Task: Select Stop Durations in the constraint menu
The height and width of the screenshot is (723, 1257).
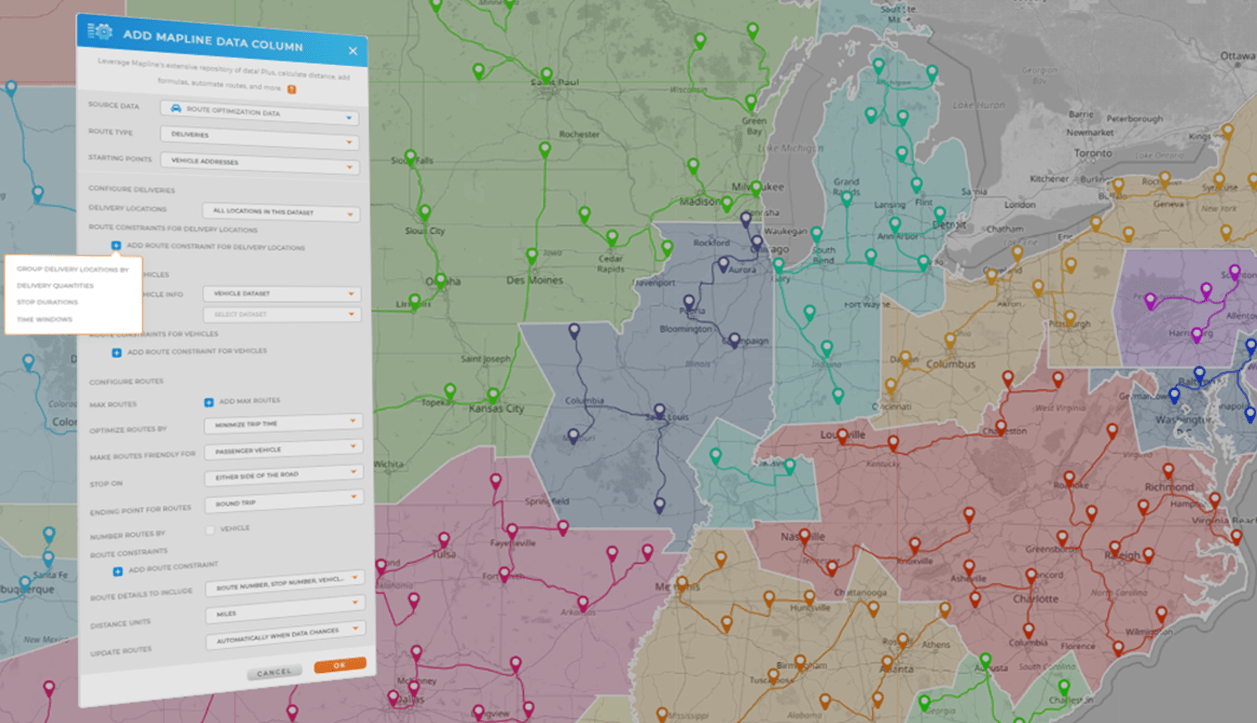Action: tap(50, 302)
